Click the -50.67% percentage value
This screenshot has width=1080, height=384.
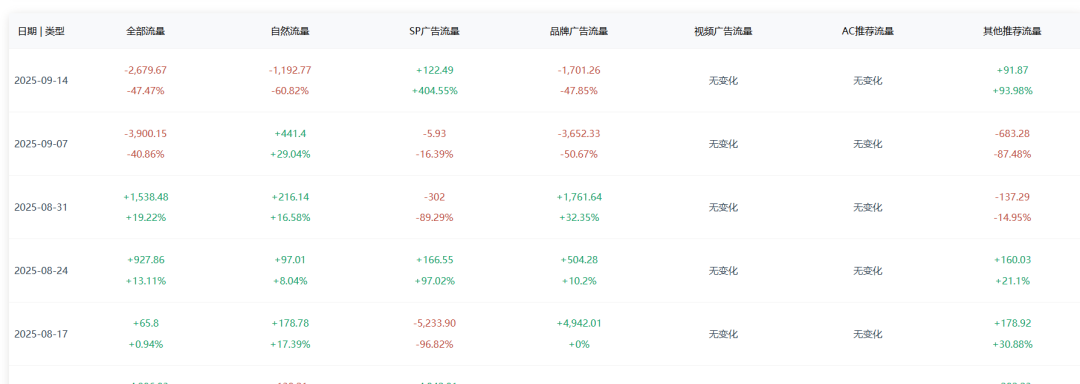click(x=579, y=154)
